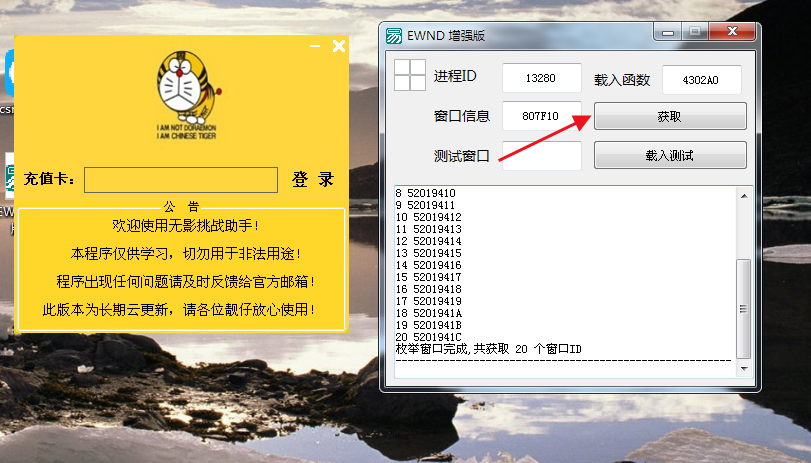Close the yellow login window
This screenshot has width=811, height=463.
point(339,46)
